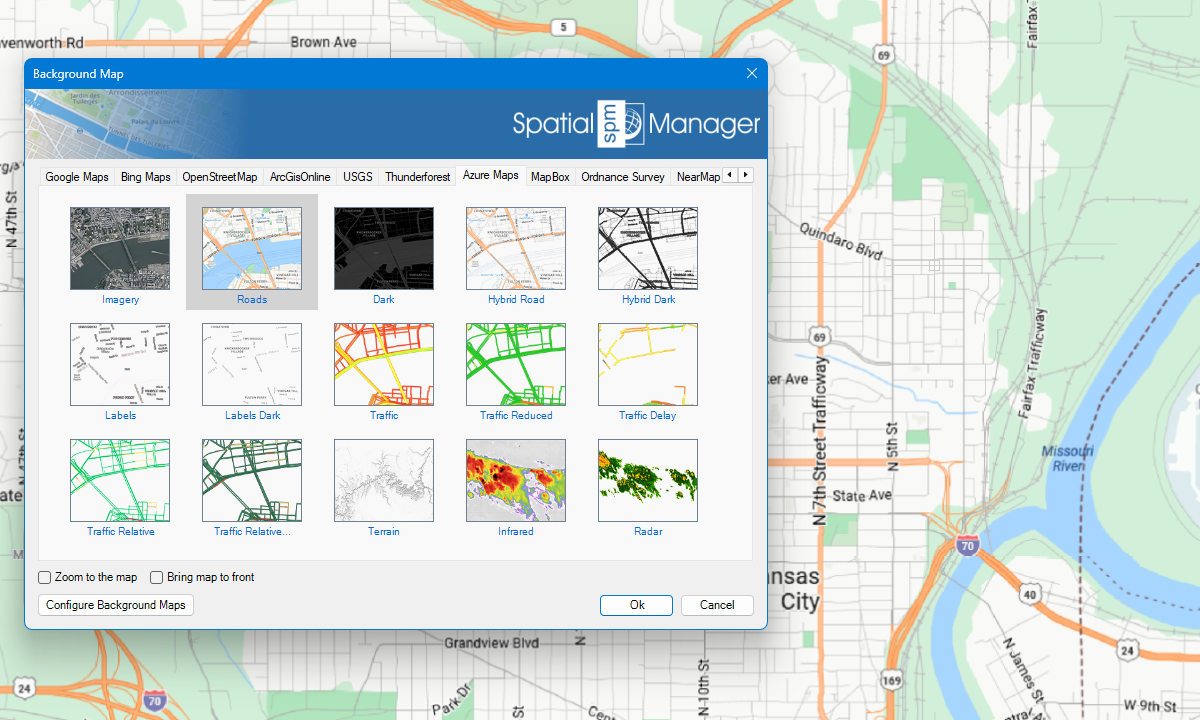Open the NearMap tab
Screen dimensions: 1200x720
[698, 177]
